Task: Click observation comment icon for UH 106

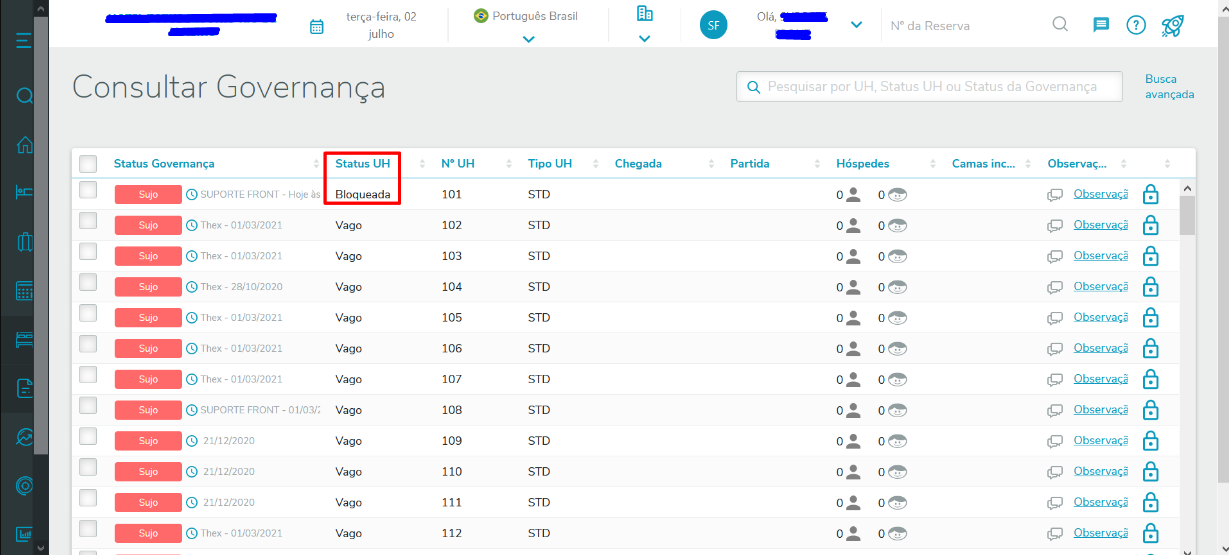Action: (x=1055, y=349)
